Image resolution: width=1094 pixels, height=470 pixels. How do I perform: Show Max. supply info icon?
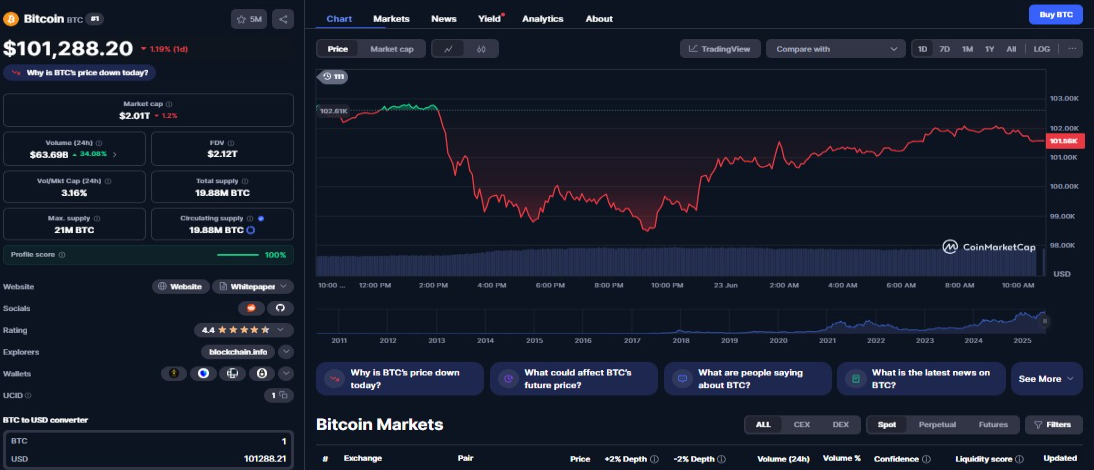coord(96,218)
